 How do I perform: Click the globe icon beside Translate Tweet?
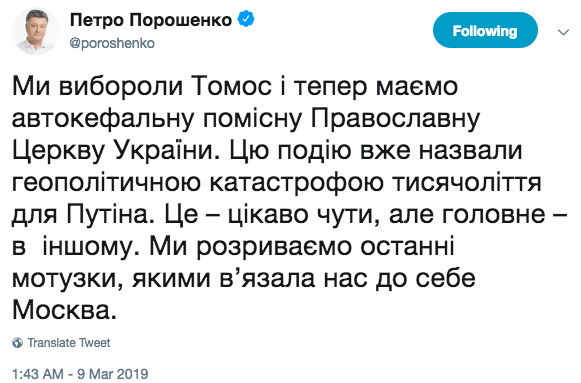pyautogui.click(x=17, y=343)
